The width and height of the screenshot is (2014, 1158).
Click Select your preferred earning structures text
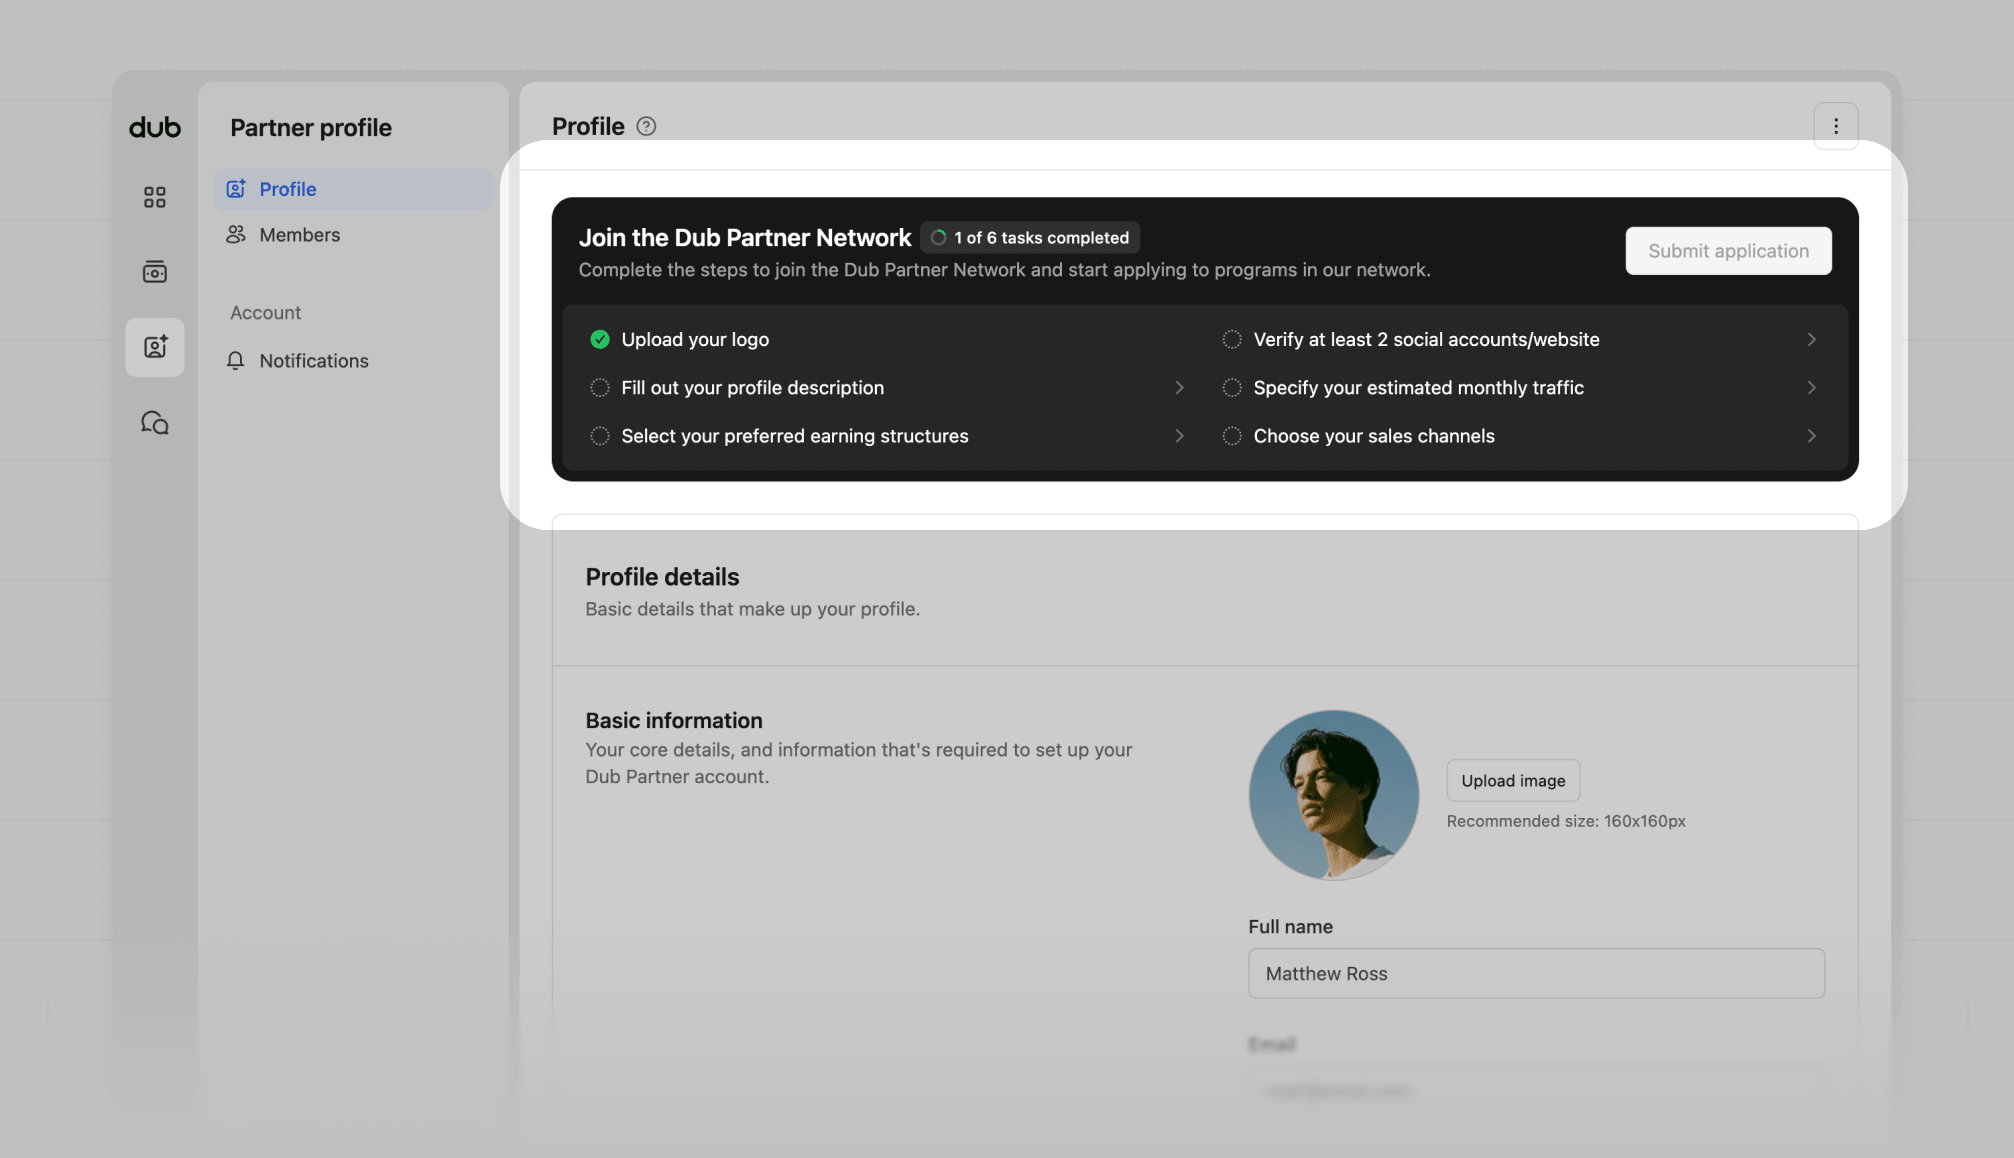[795, 436]
